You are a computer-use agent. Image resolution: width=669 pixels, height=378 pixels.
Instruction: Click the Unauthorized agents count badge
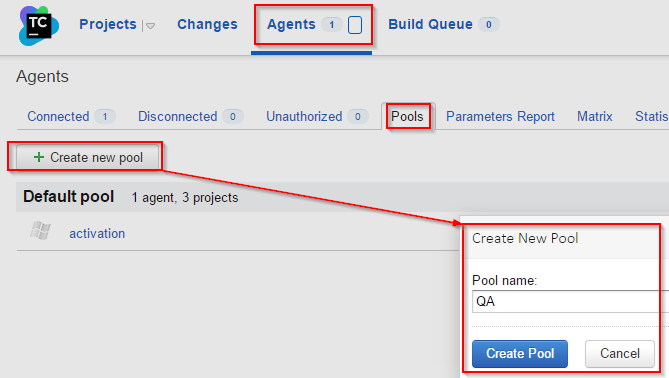click(x=358, y=116)
